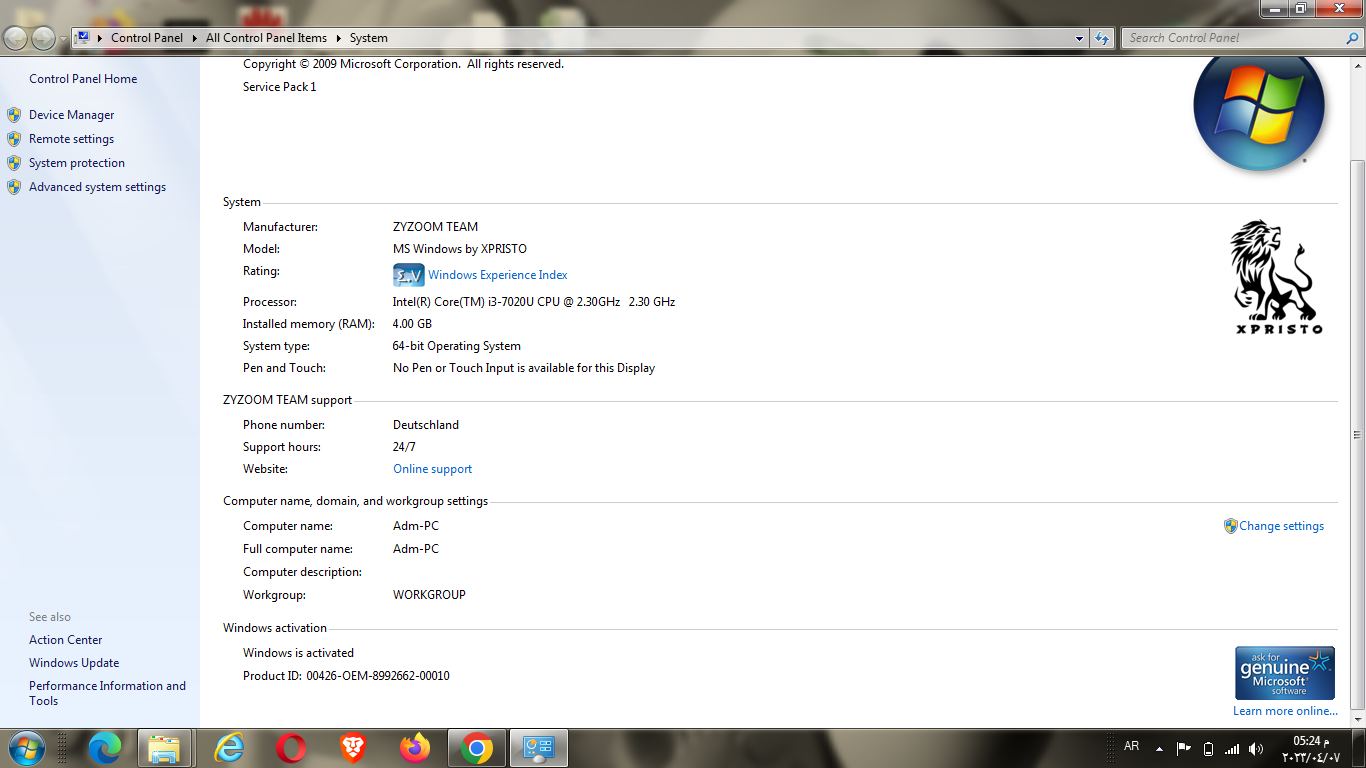Image resolution: width=1366 pixels, height=768 pixels.
Task: Open Windows Update from See also
Action: [x=74, y=663]
